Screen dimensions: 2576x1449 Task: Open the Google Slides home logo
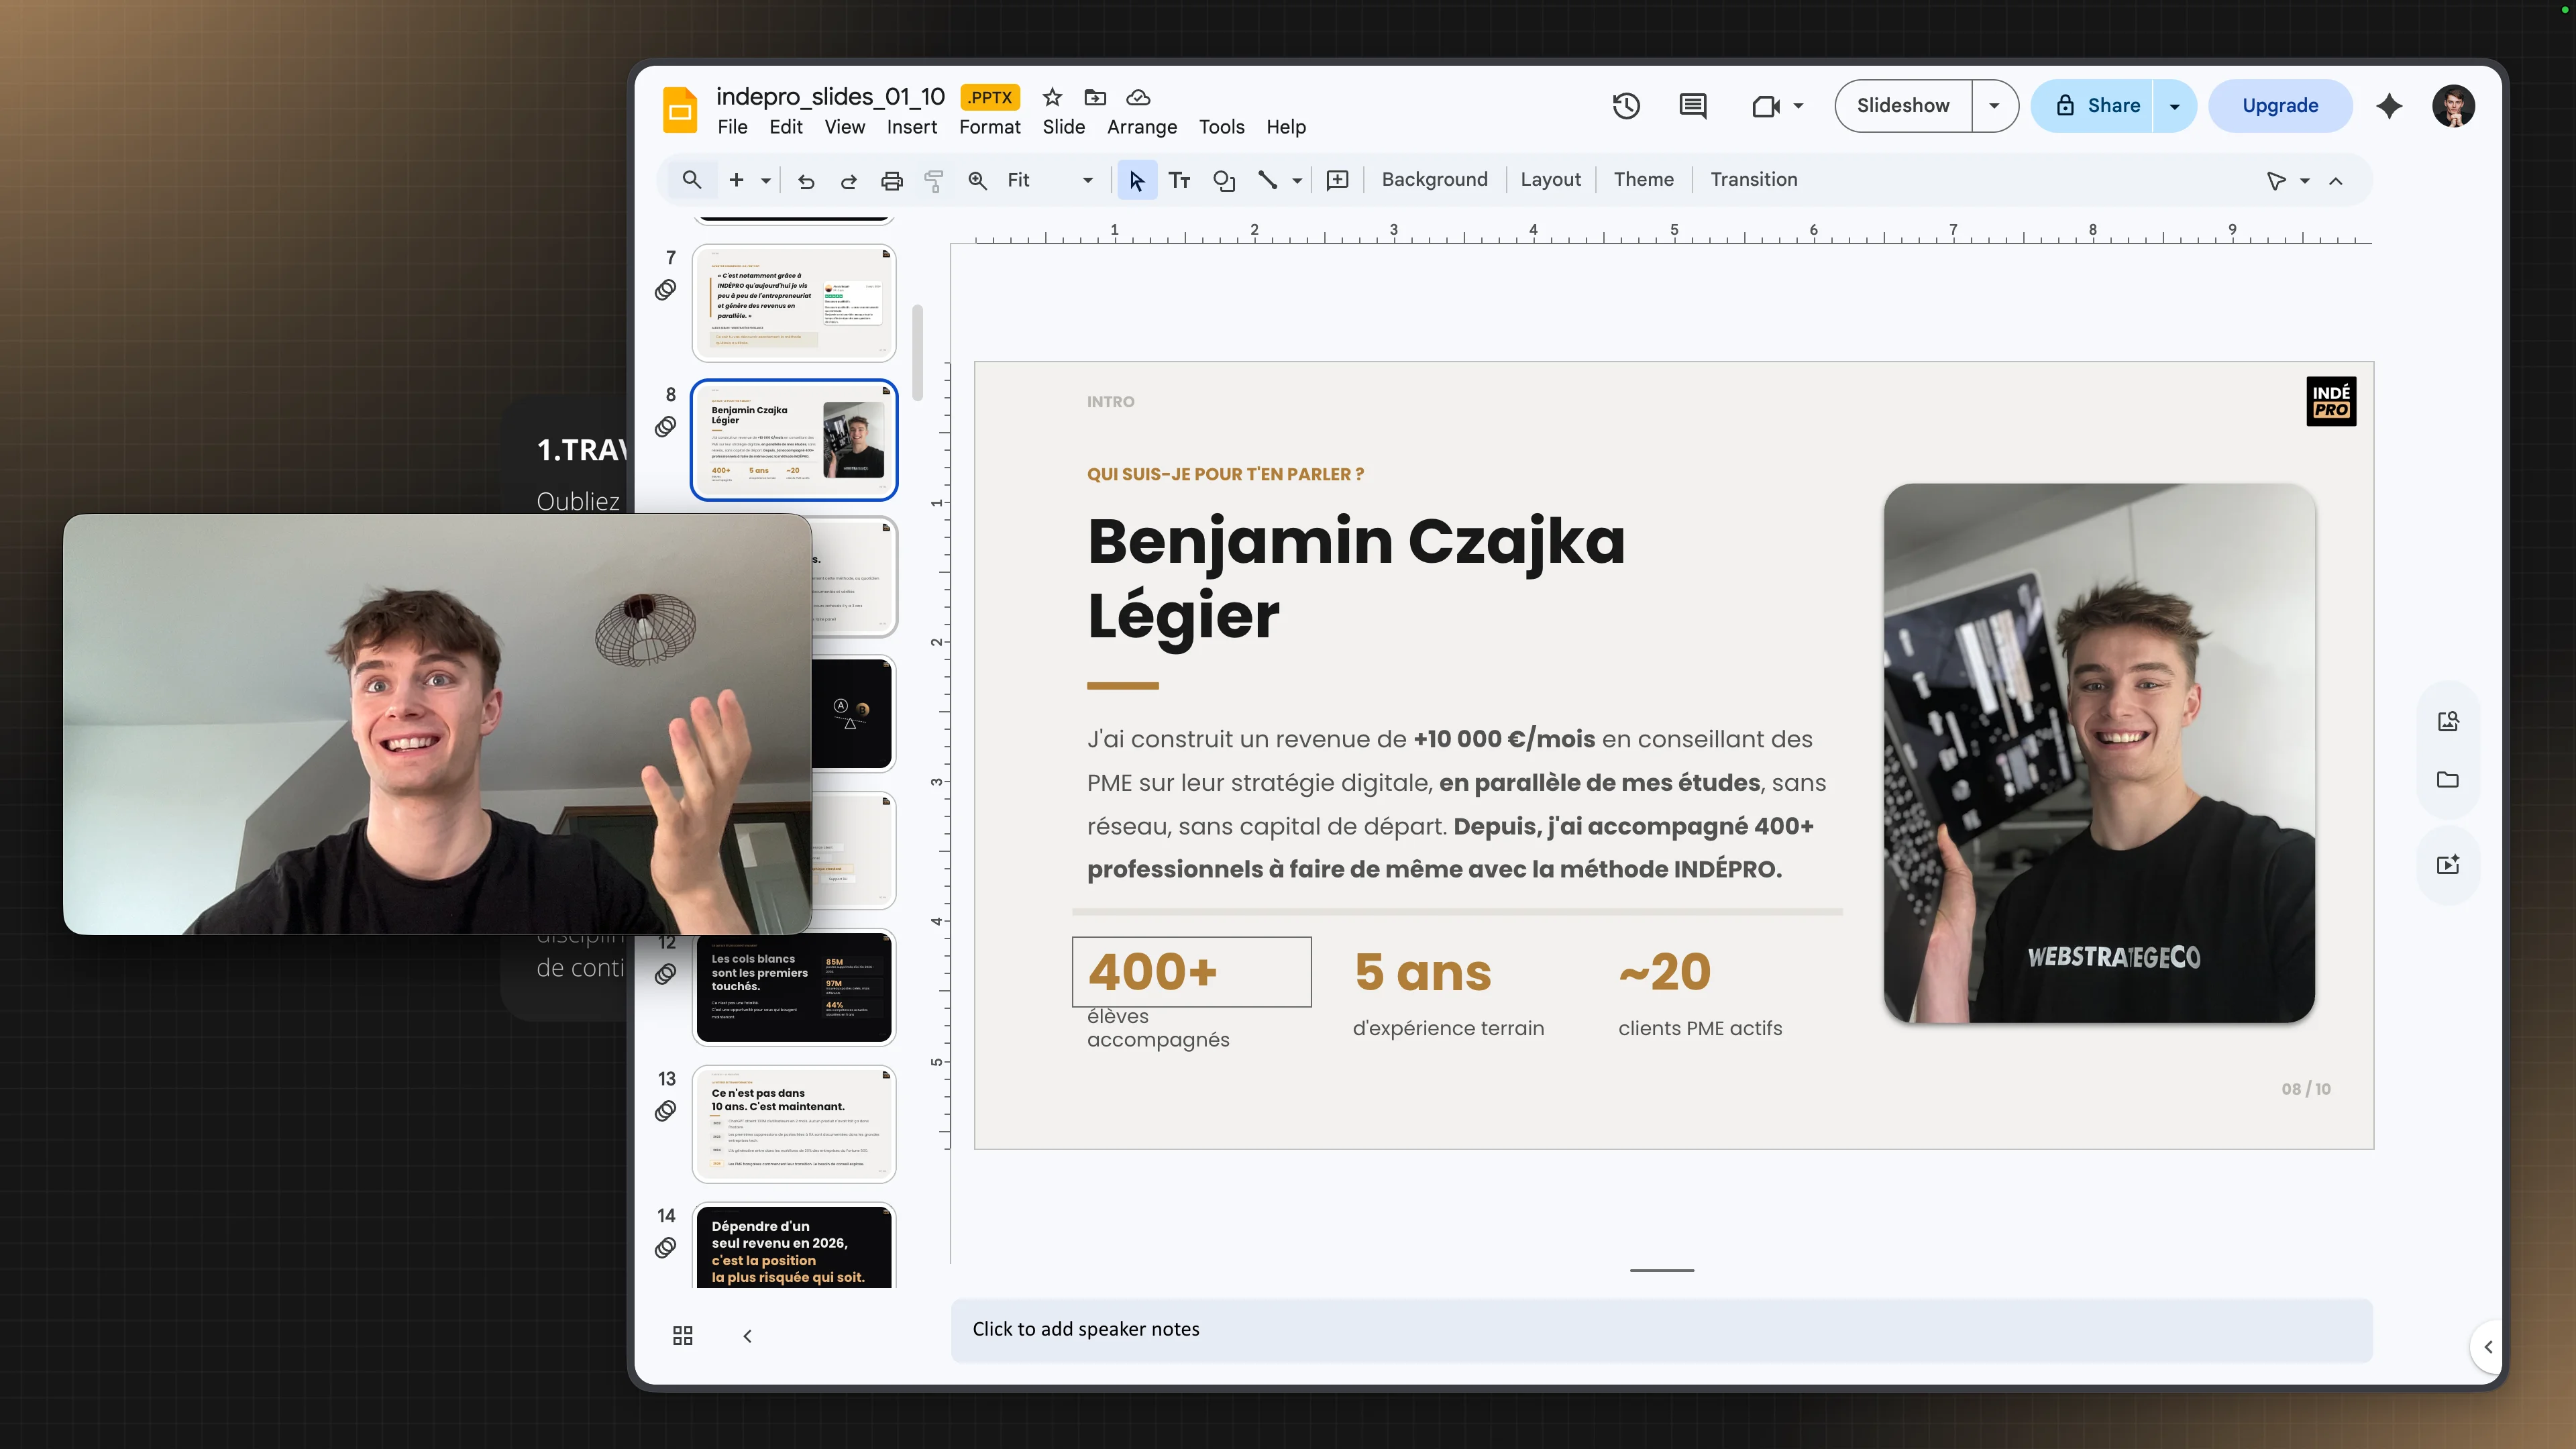(x=680, y=110)
